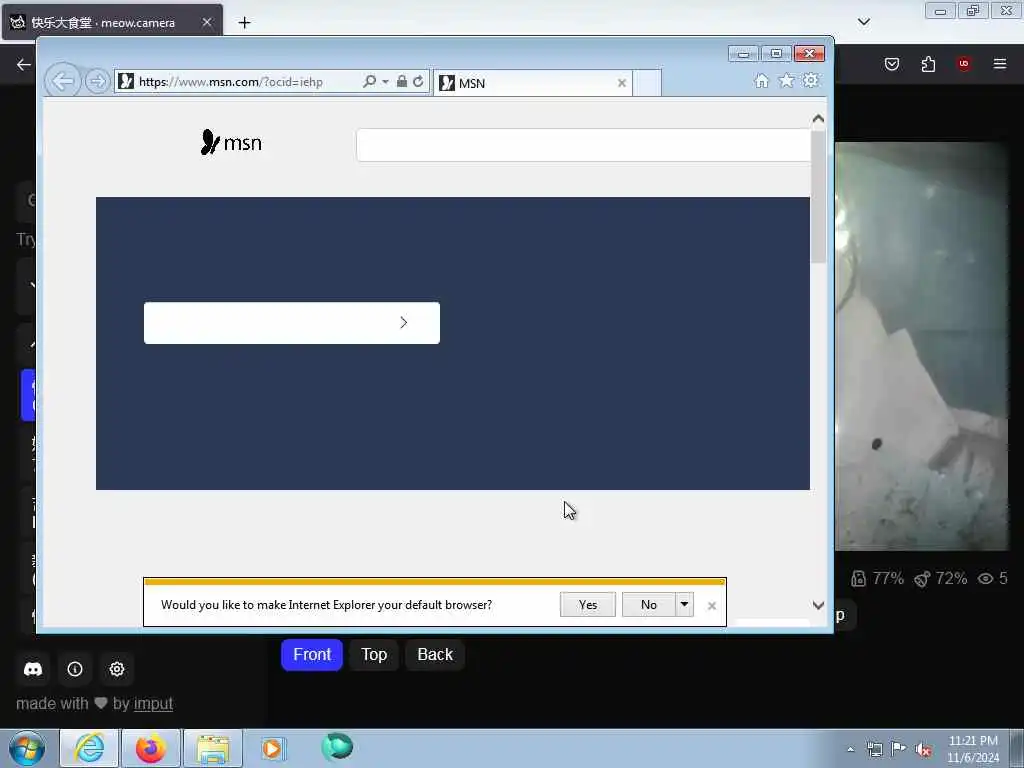Dismiss the default browser notification bar
Screen dimensions: 1024x768
pyautogui.click(x=712, y=606)
